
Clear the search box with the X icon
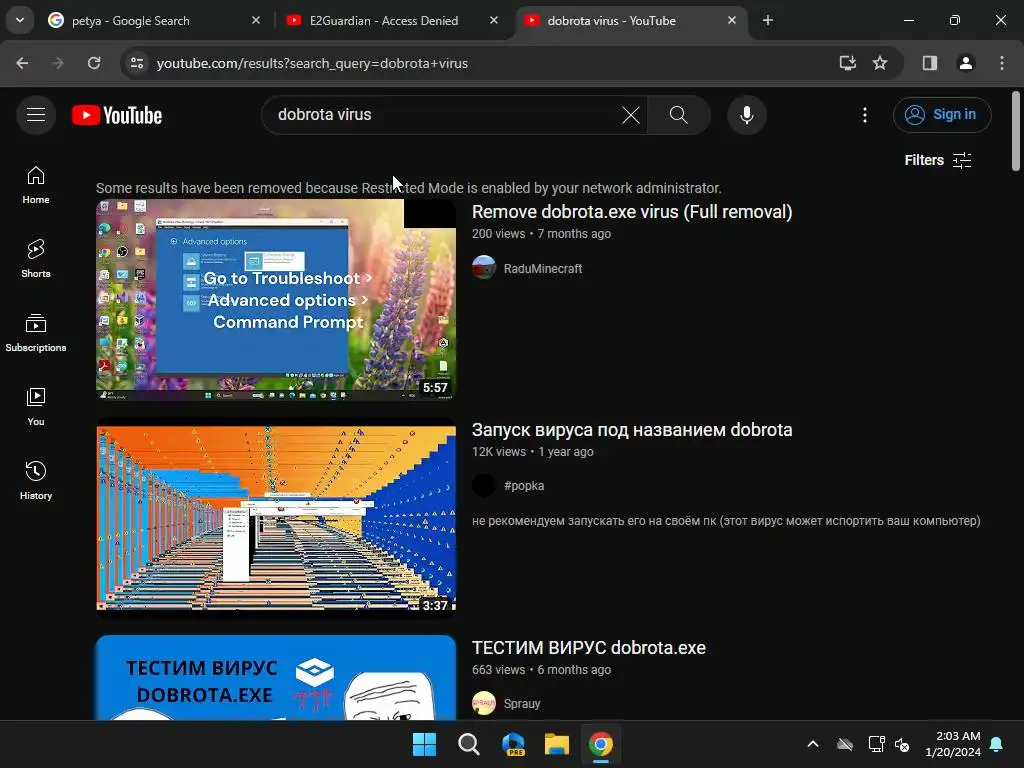point(631,115)
